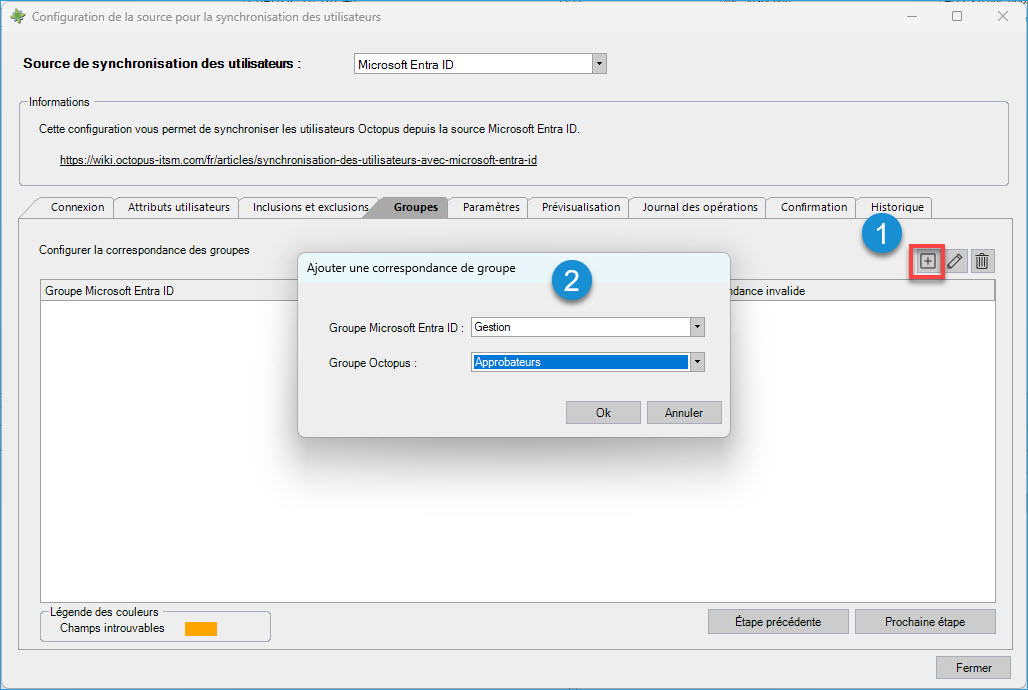The width and height of the screenshot is (1028, 690).
Task: Click the trash delete mapping icon
Action: pyautogui.click(x=982, y=261)
